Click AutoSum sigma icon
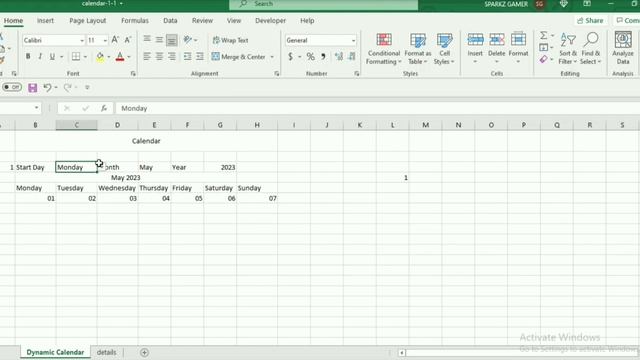 click(x=544, y=36)
